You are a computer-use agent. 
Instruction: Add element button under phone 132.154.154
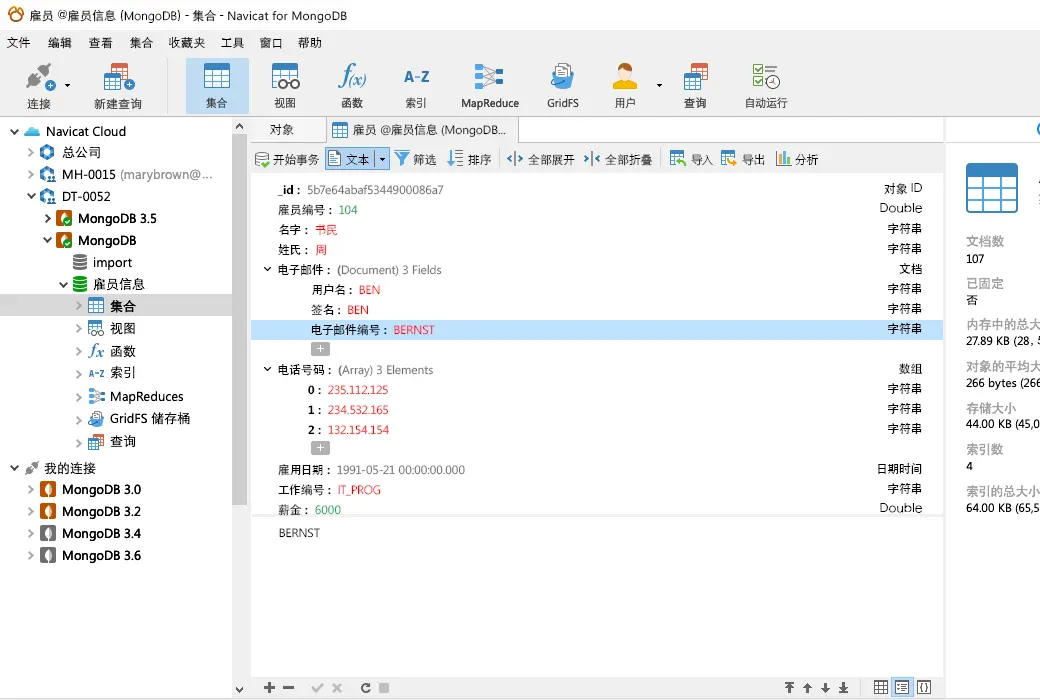point(320,448)
